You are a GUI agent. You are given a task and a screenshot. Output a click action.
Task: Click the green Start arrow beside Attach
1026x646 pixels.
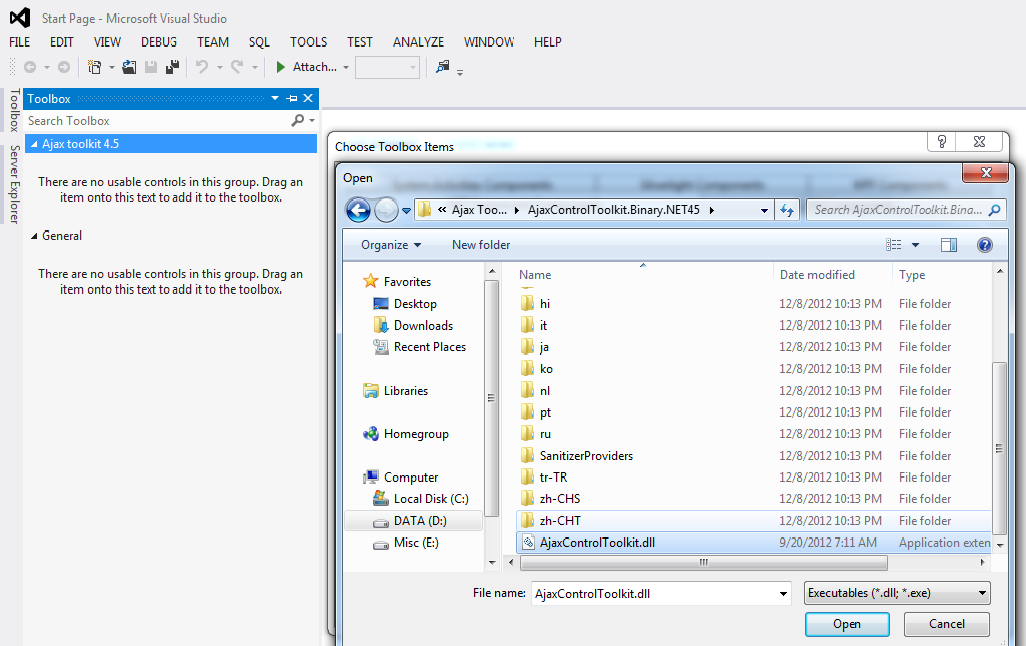point(281,67)
